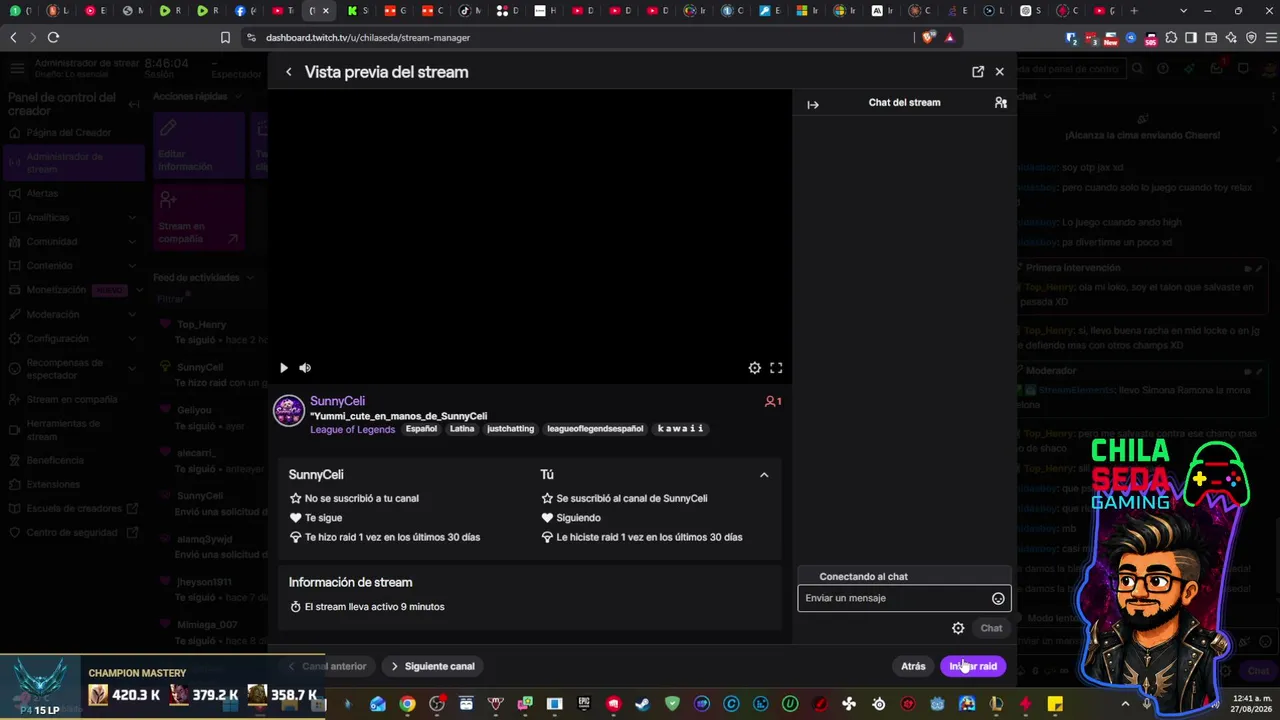Pop out the stream preview in a new window
The width and height of the screenshot is (1280, 720).
(978, 72)
